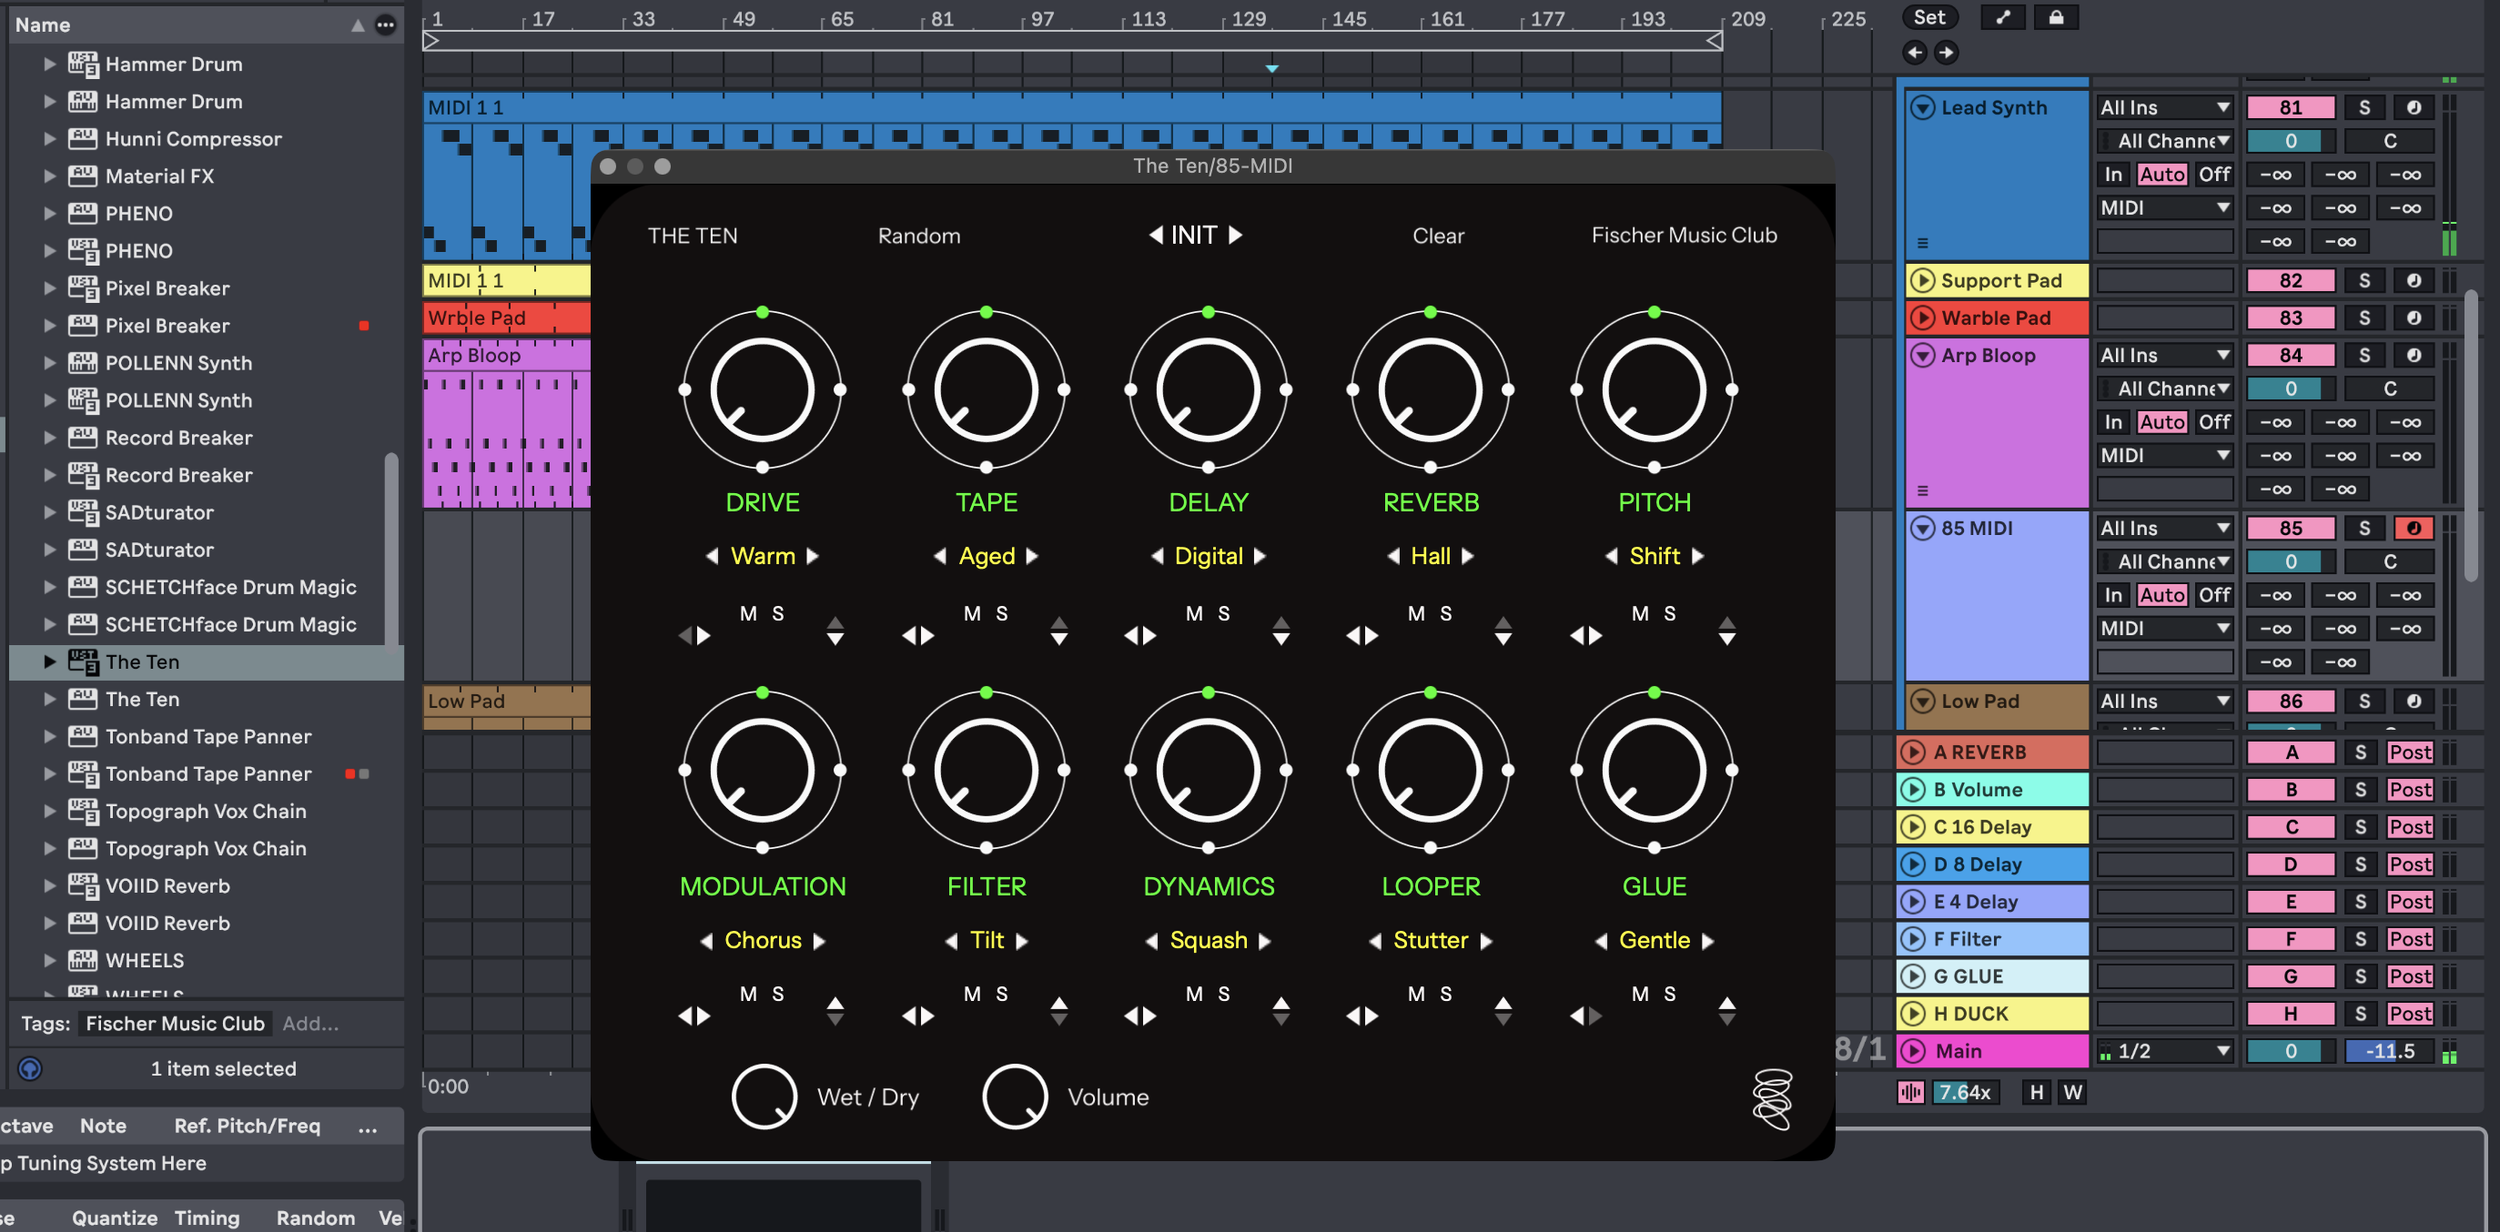
Task: Click Clear in The Ten plugin
Action: click(x=1438, y=236)
